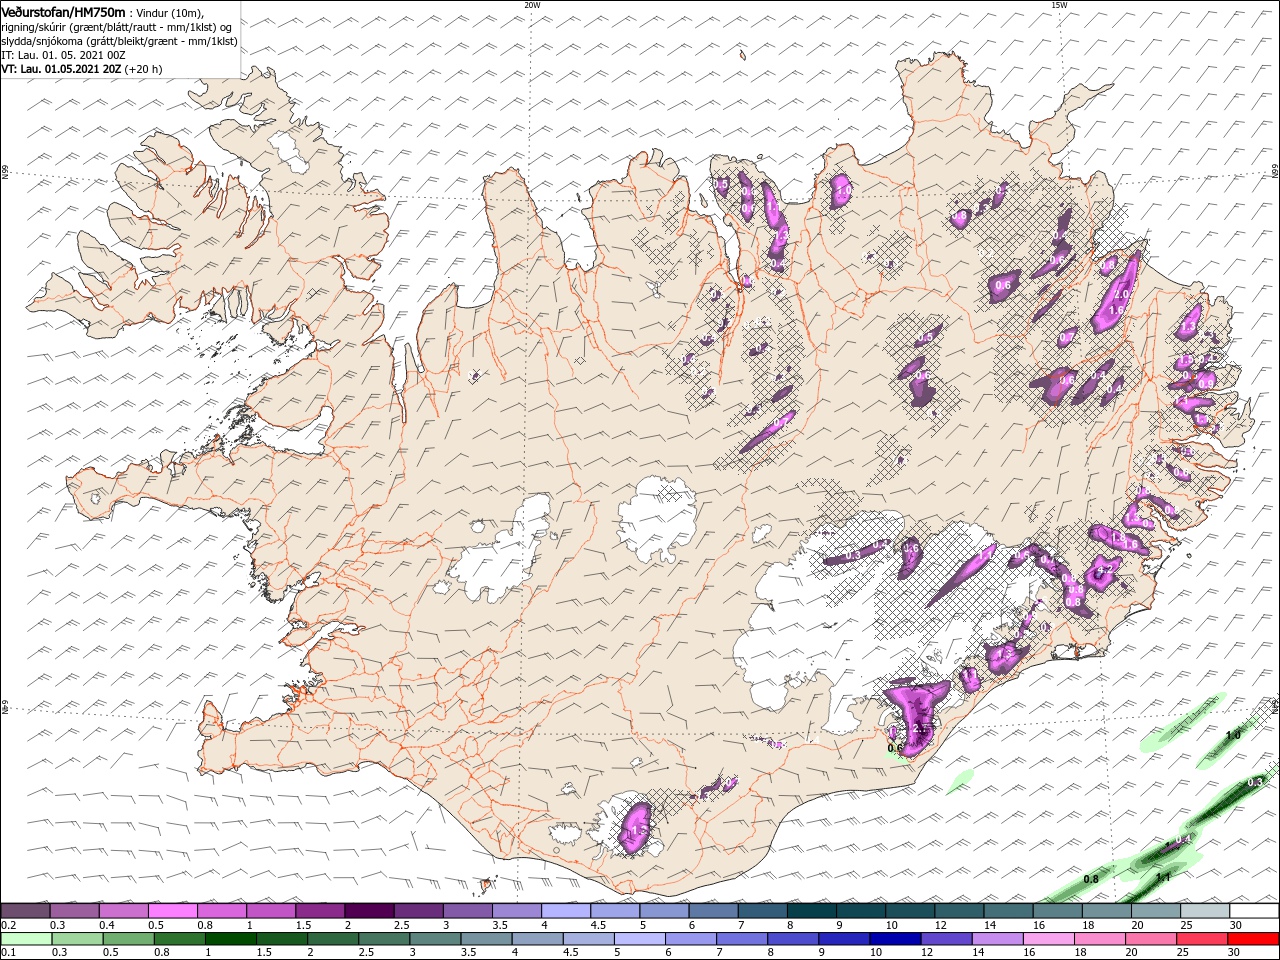This screenshot has width=1280, height=960.
Task: Click the '2.5' value in the southeast coast snow patch
Action: [922, 728]
